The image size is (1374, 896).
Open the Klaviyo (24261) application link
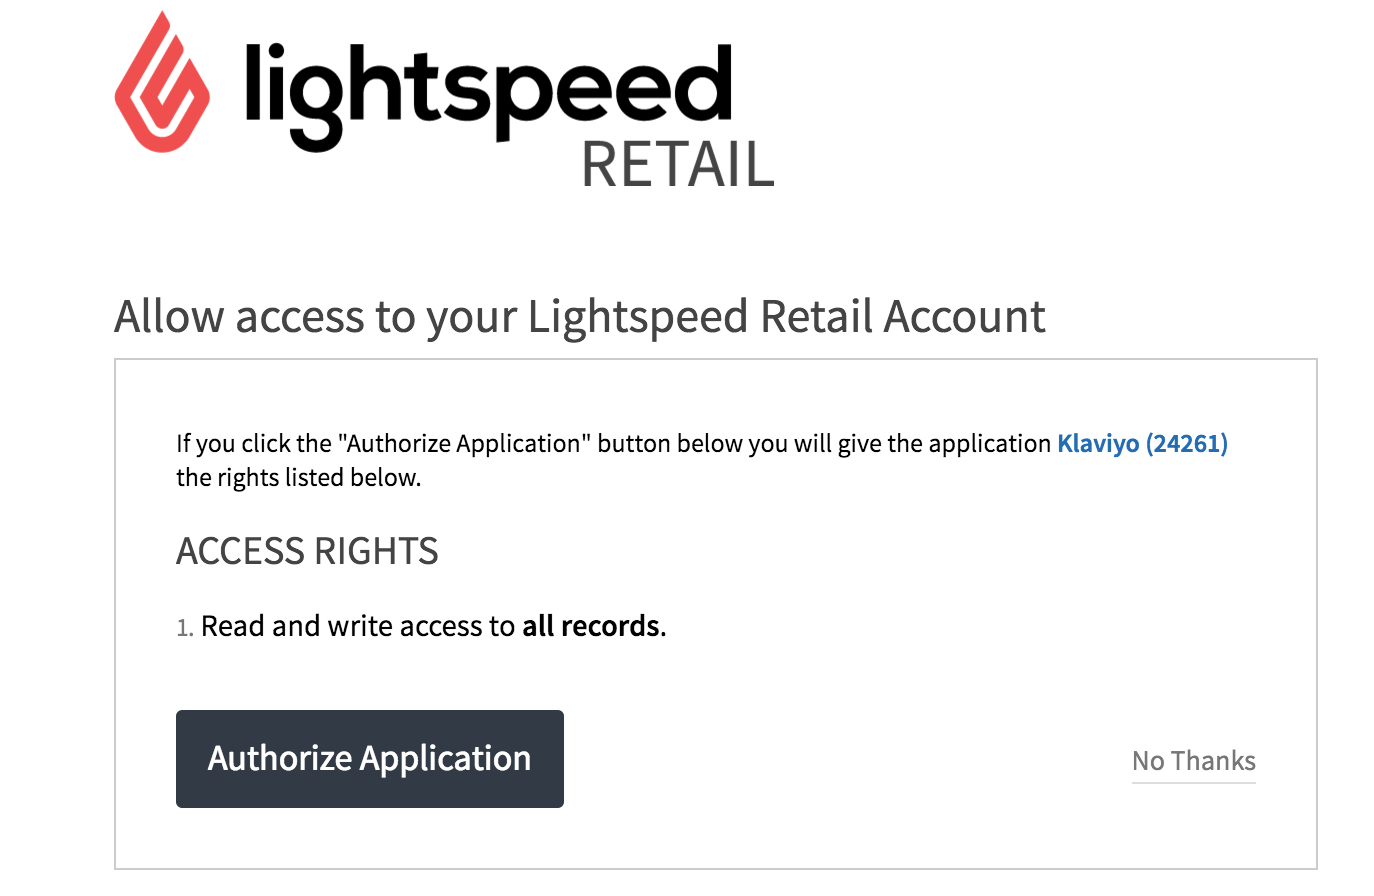pyautogui.click(x=1142, y=443)
